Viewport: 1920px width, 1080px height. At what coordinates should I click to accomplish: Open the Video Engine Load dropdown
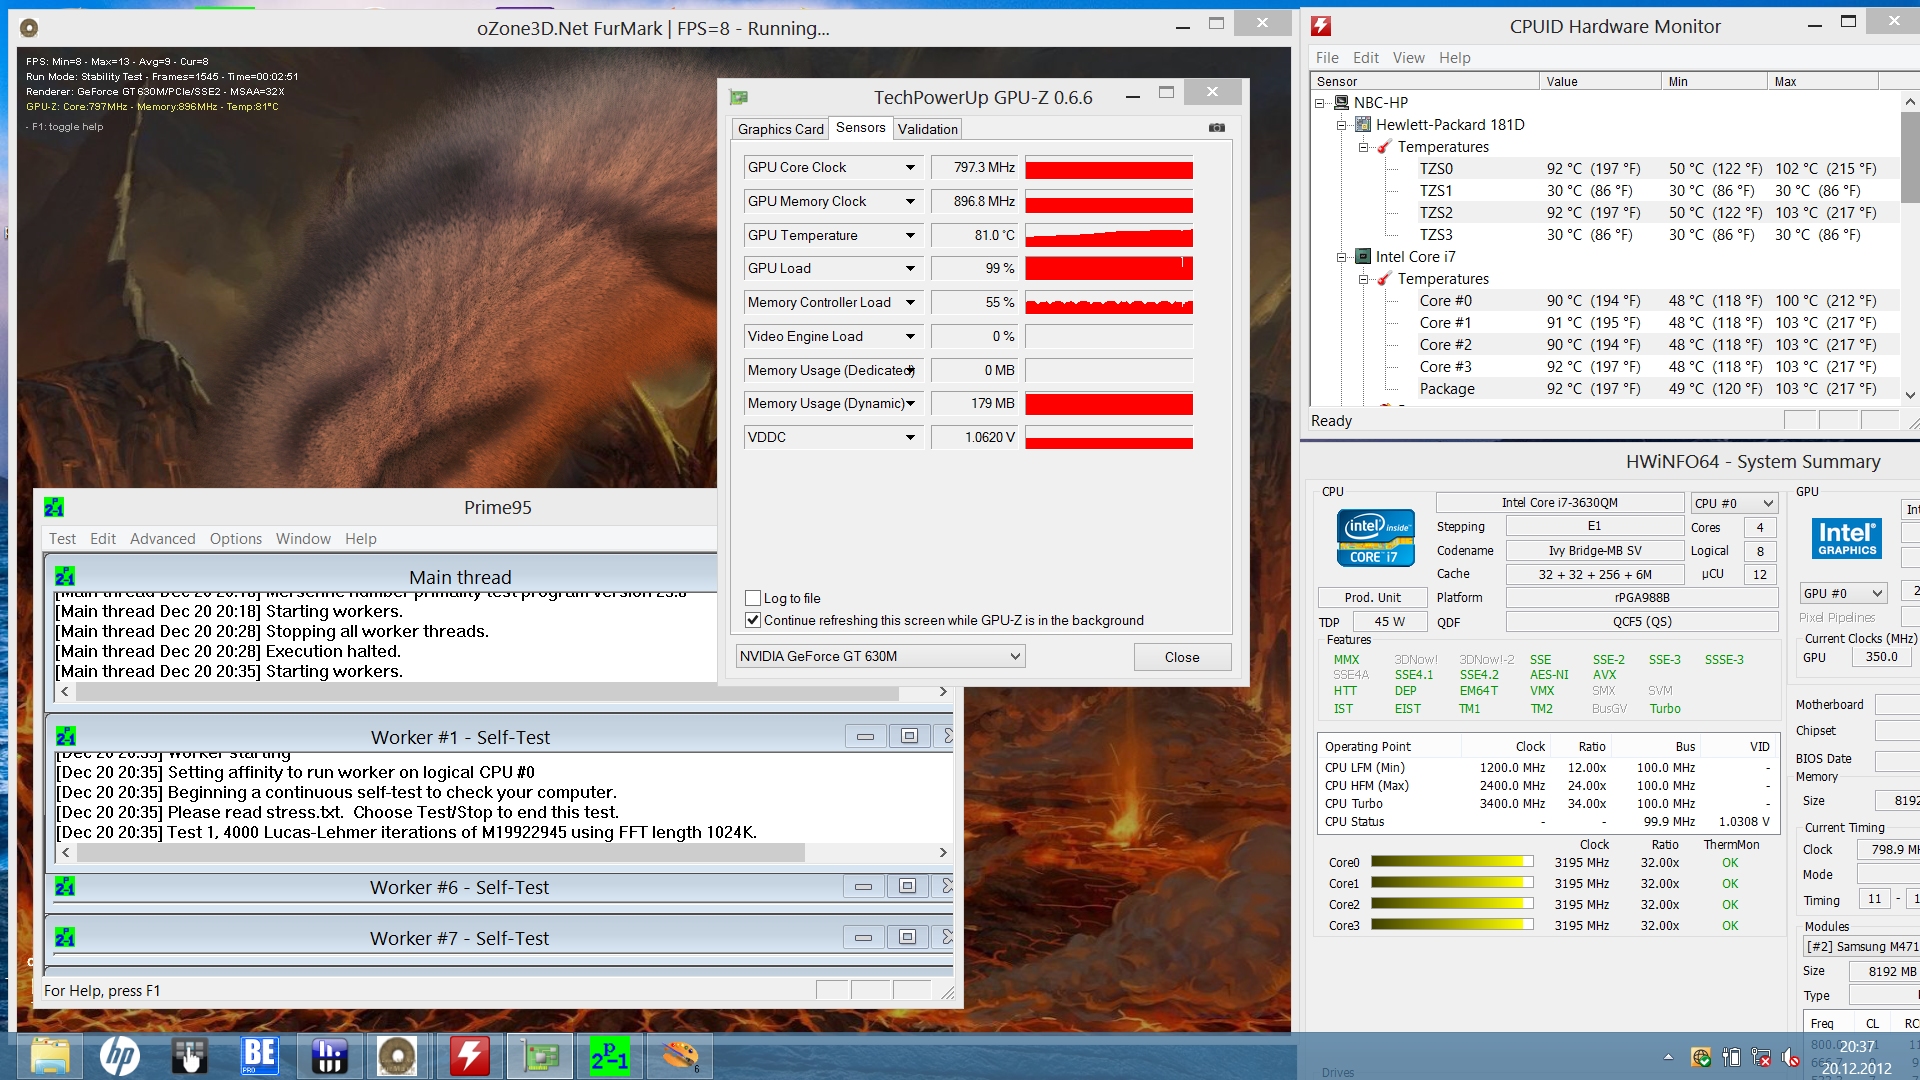pyautogui.click(x=910, y=337)
